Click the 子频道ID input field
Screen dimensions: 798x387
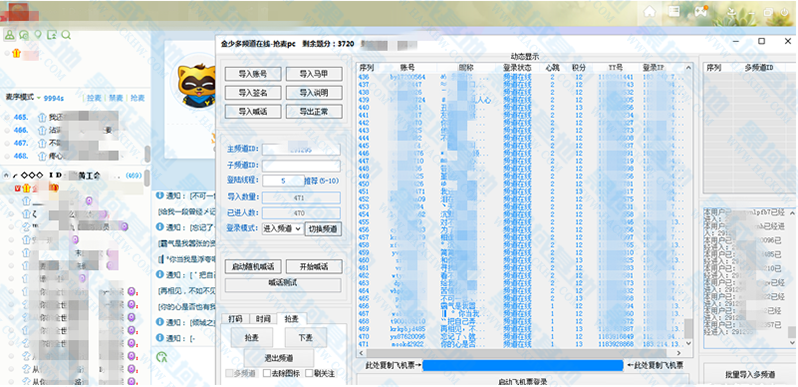tap(301, 165)
